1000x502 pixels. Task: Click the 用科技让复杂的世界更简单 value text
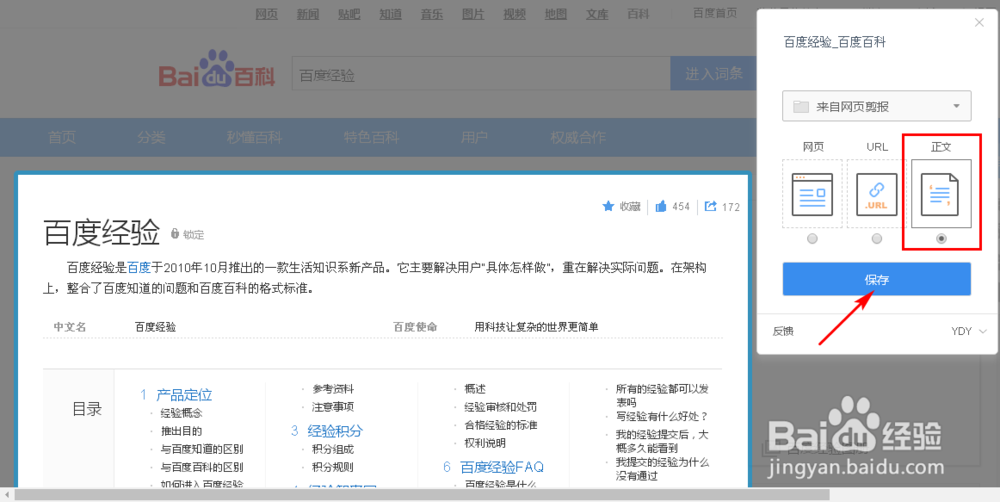[x=536, y=327]
